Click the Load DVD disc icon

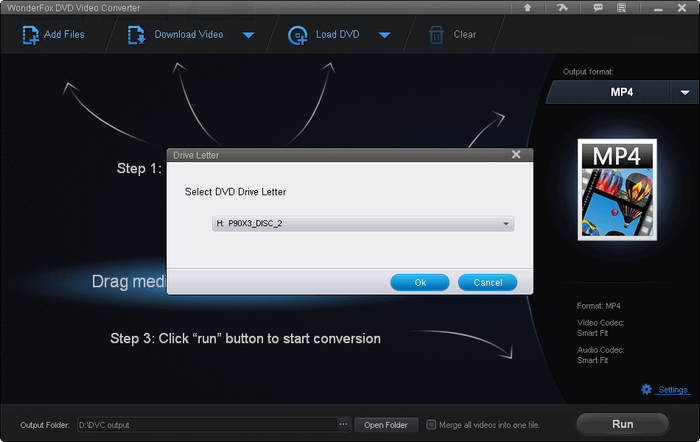298,35
